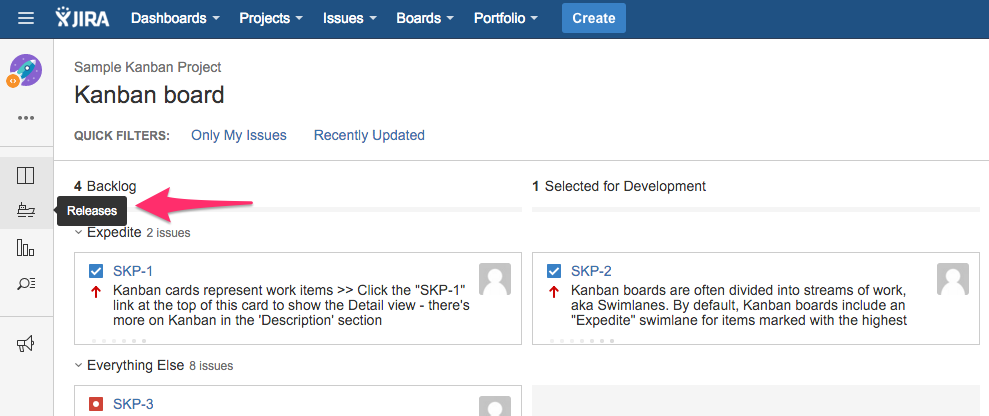Open the Boards dropdown menu
The image size is (989, 416).
[x=425, y=18]
